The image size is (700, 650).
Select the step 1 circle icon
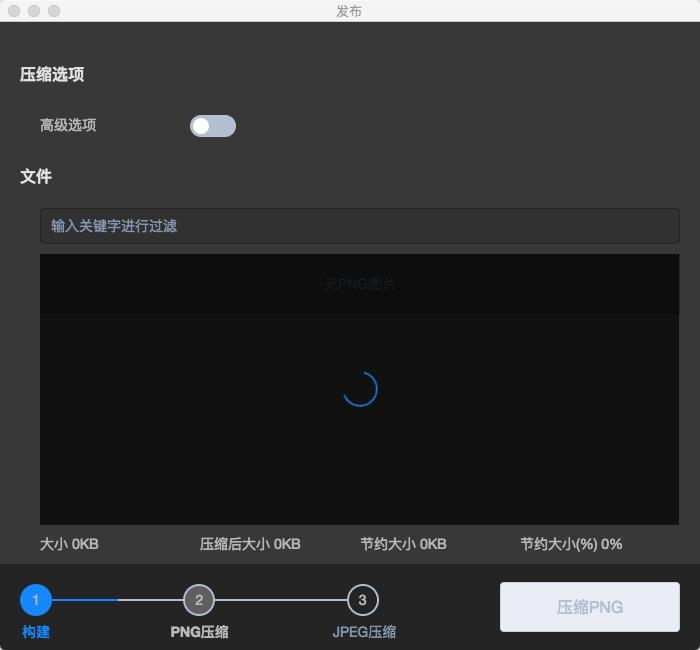pos(36,600)
